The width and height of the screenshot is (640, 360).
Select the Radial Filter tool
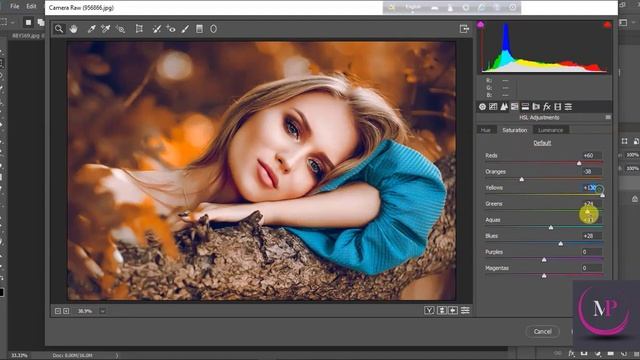(x=213, y=29)
